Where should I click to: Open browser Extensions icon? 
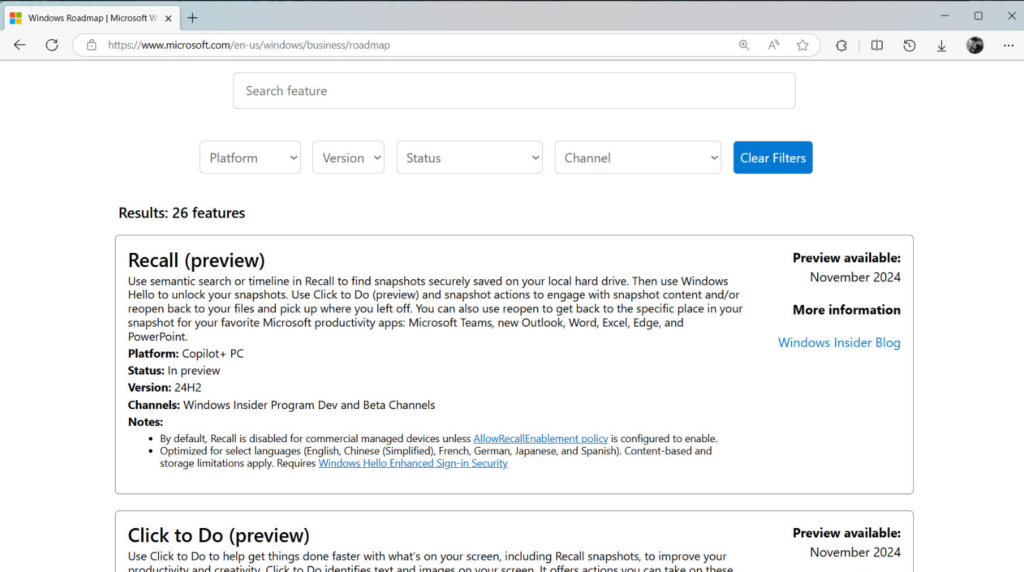[841, 45]
